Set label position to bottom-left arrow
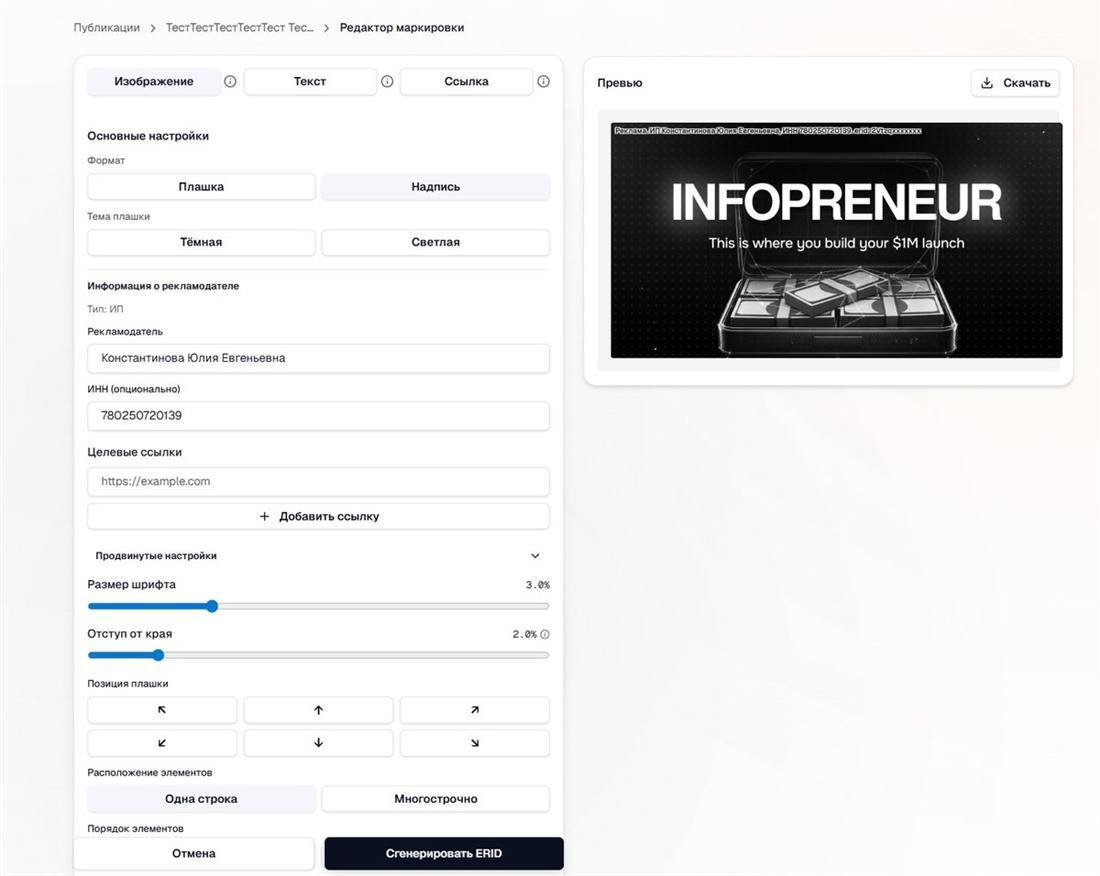 162,743
